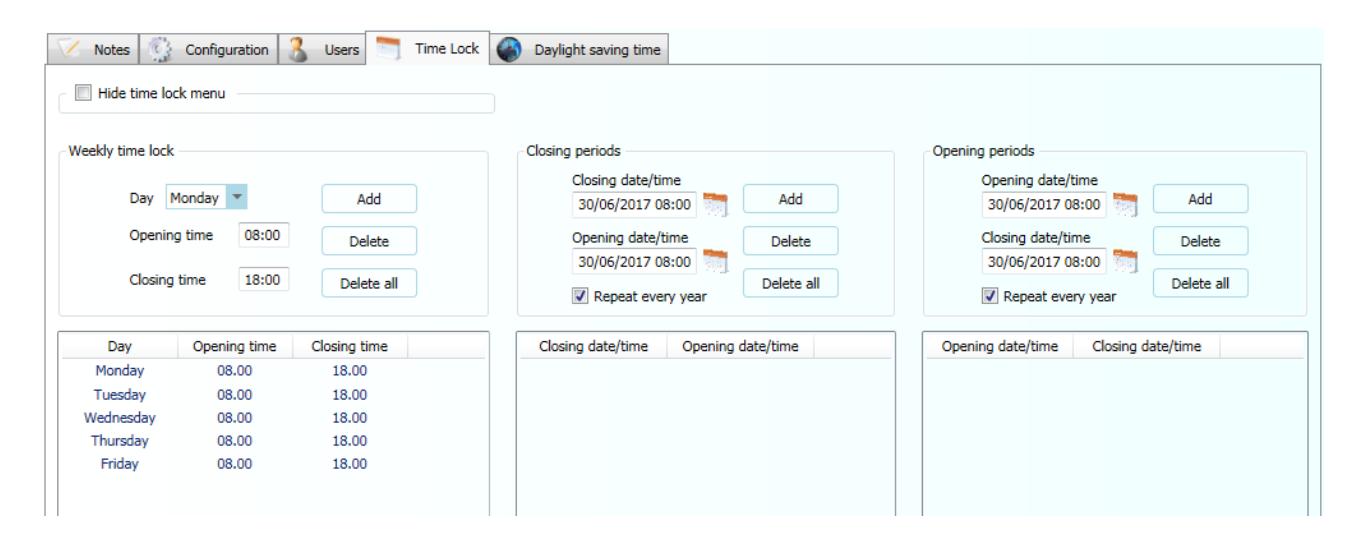Image resolution: width=1359 pixels, height=541 pixels.
Task: Click Wednesday's 08.00 opening time cell
Action: click(233, 417)
